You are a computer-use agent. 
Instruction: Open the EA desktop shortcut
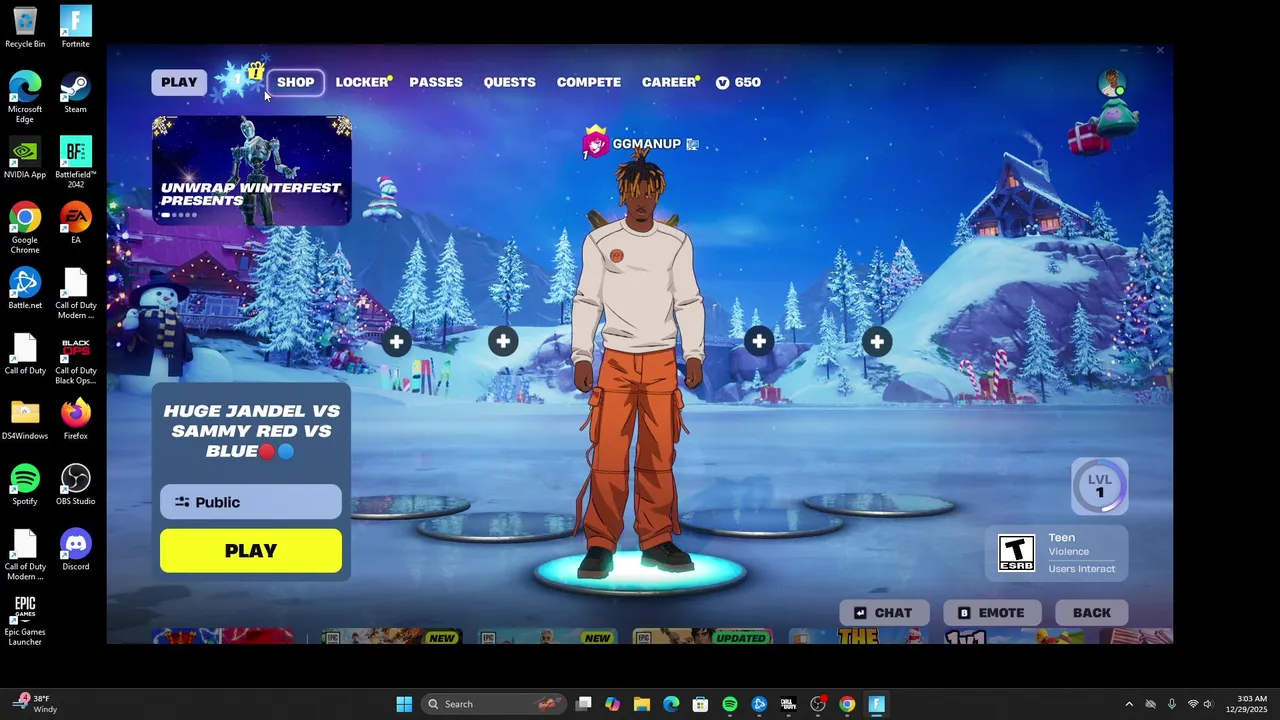(76, 223)
